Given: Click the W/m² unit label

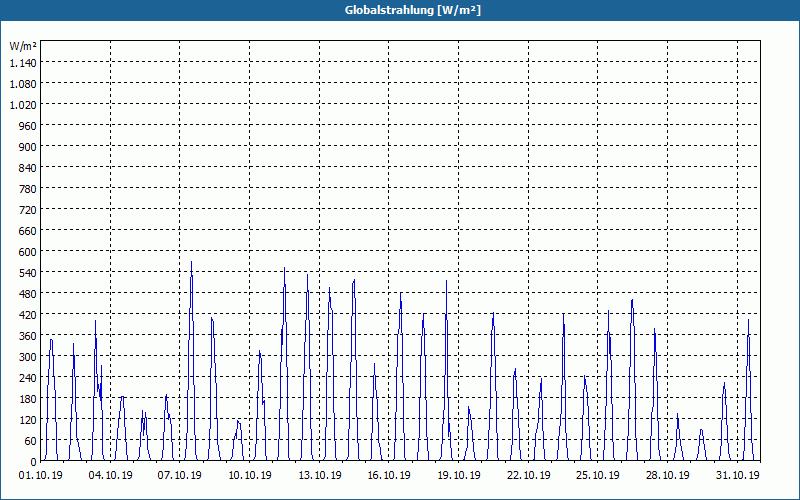Looking at the screenshot, I should point(23,46).
